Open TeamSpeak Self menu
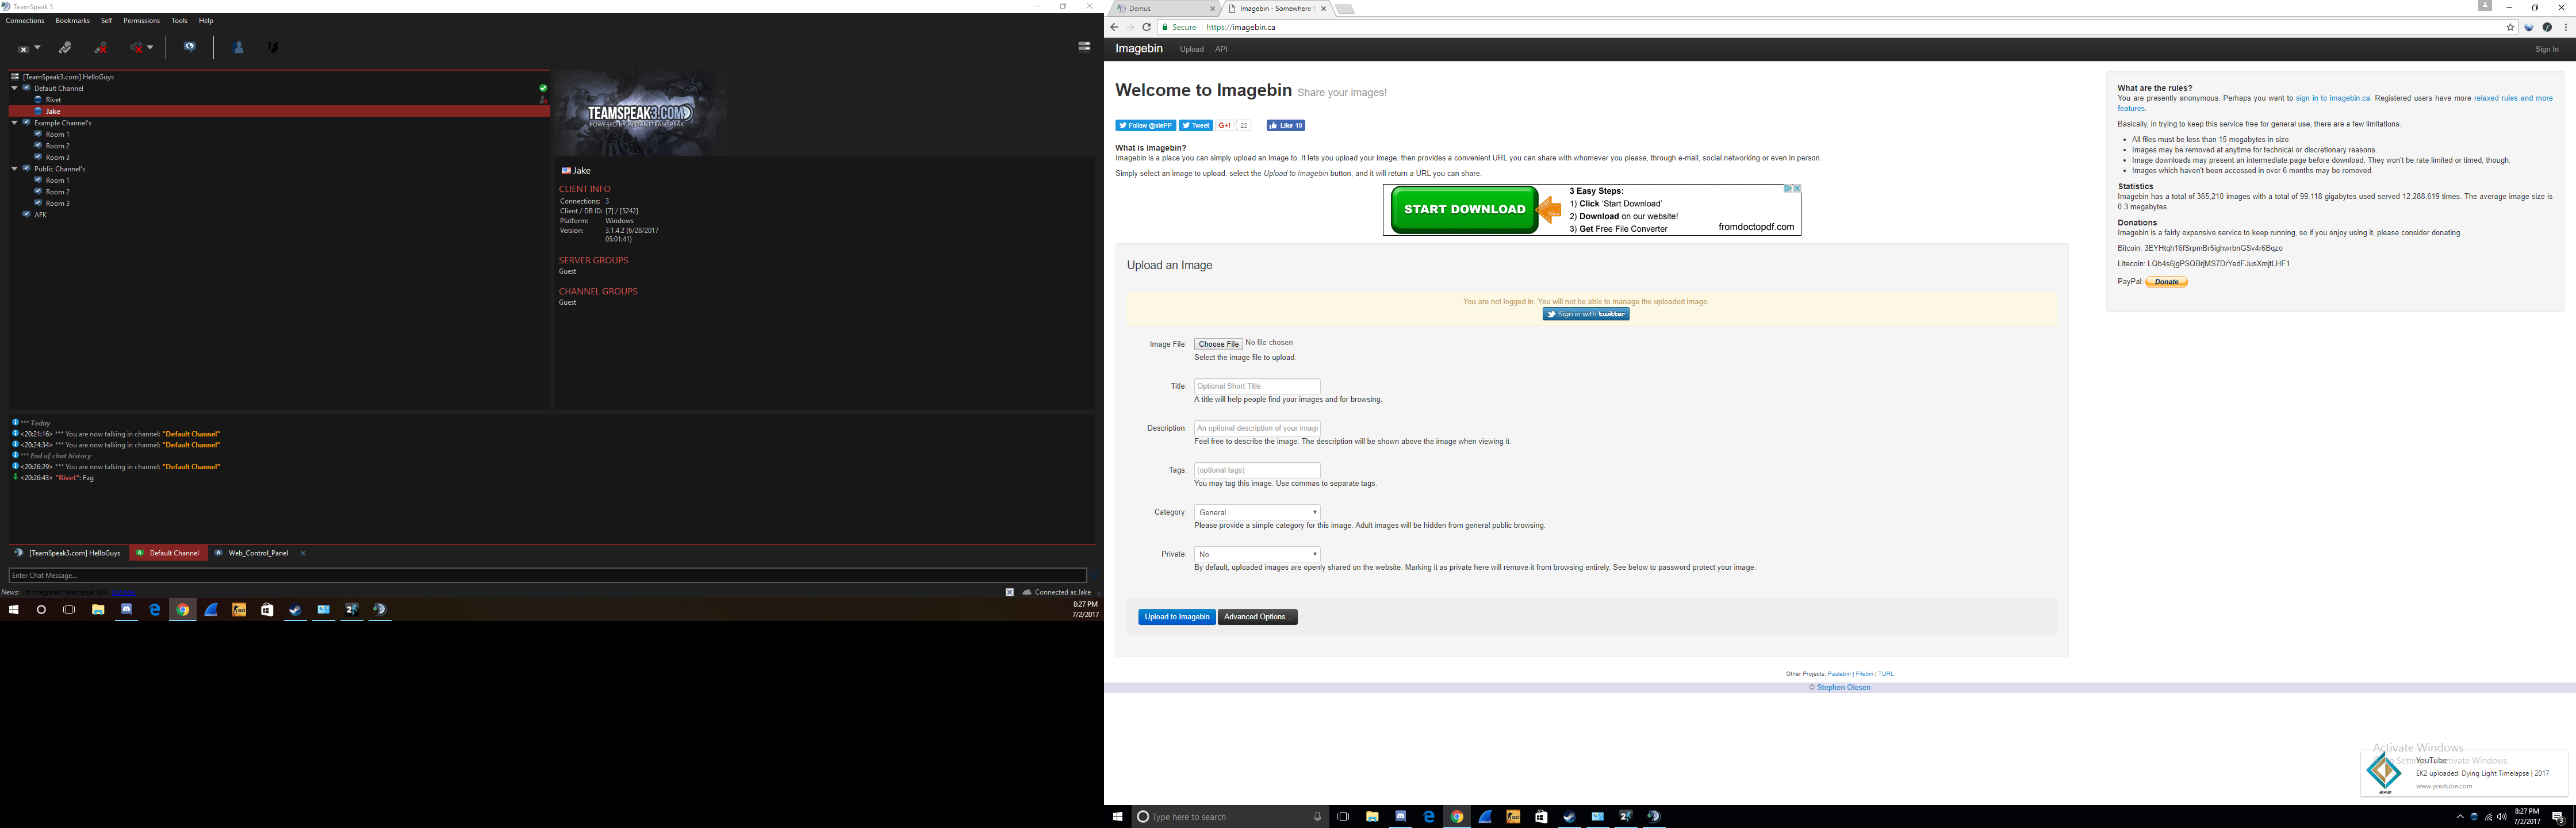This screenshot has height=828, width=2576. (106, 20)
